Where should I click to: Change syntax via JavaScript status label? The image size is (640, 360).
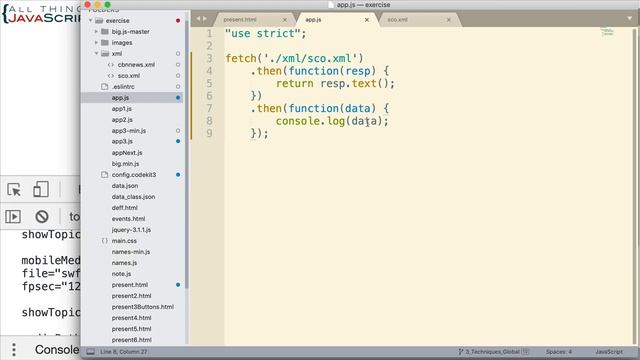coord(609,351)
